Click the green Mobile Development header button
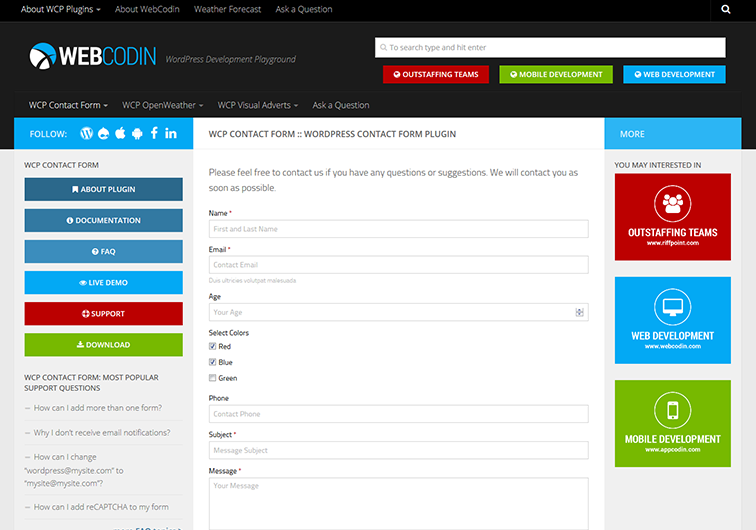The width and height of the screenshot is (756, 530). [x=556, y=74]
